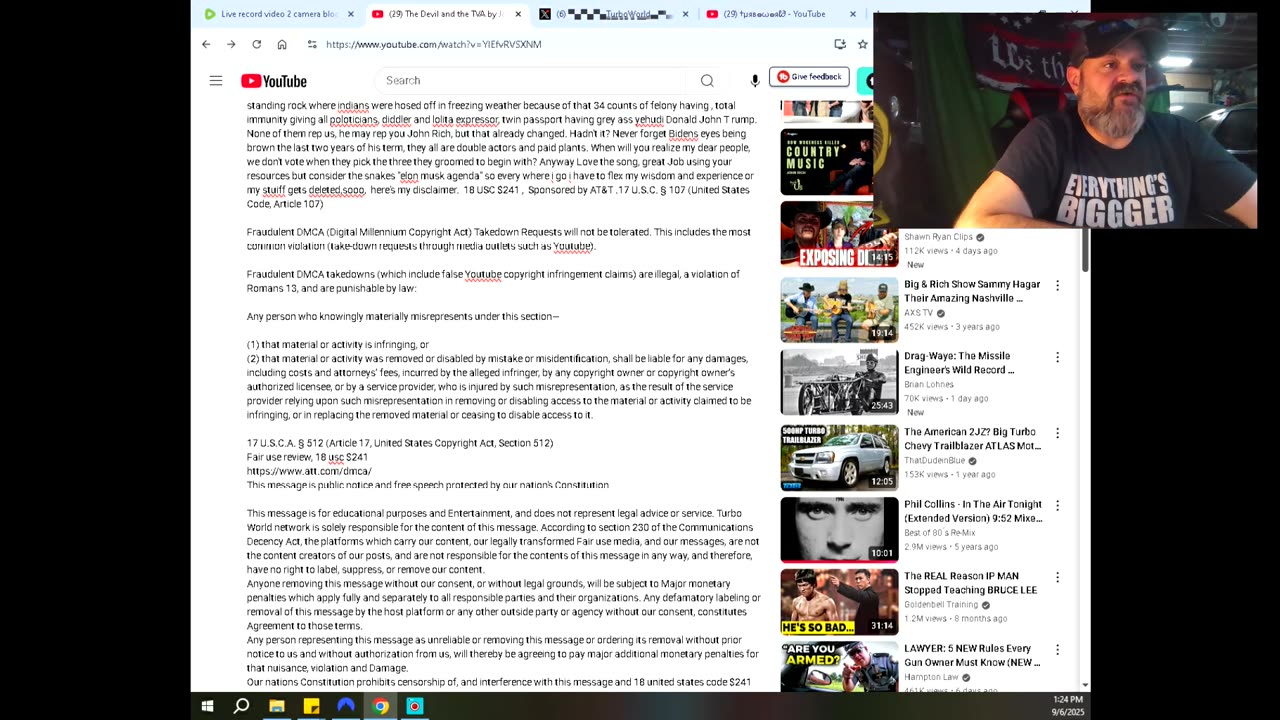Open the Windows Start menu
1280x720 pixels.
[x=207, y=706]
